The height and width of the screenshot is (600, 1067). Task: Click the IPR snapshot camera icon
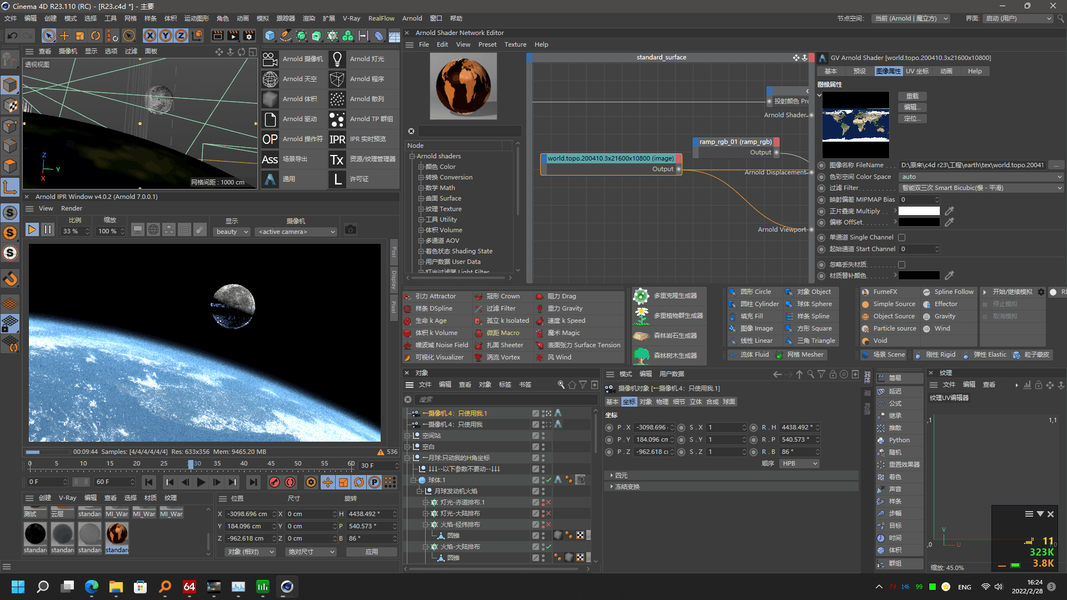pyautogui.click(x=350, y=230)
